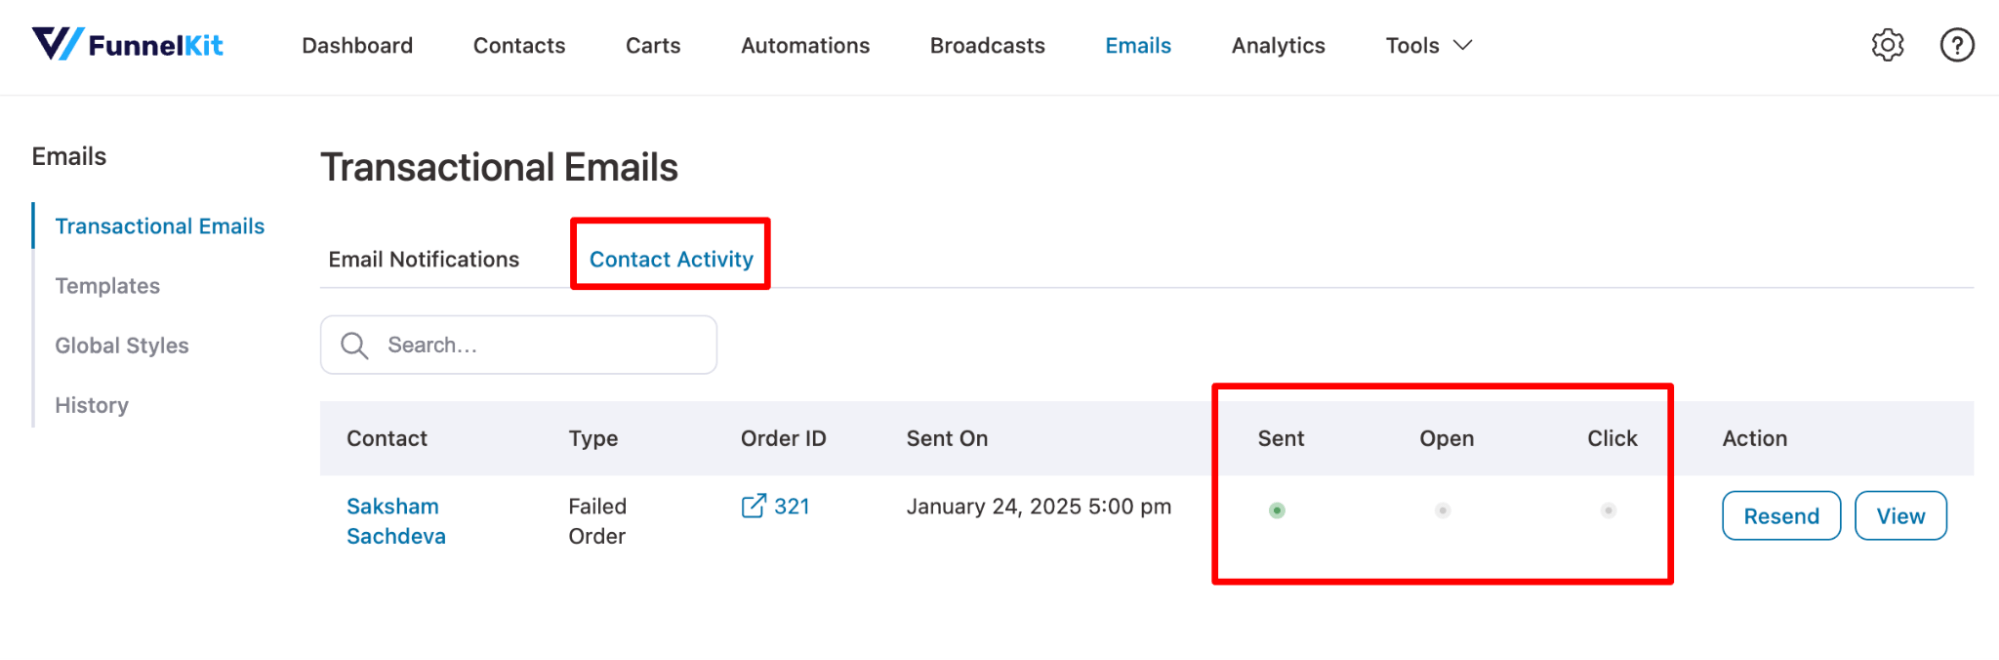Open Templates in the sidebar
1999x660 pixels.
point(107,287)
